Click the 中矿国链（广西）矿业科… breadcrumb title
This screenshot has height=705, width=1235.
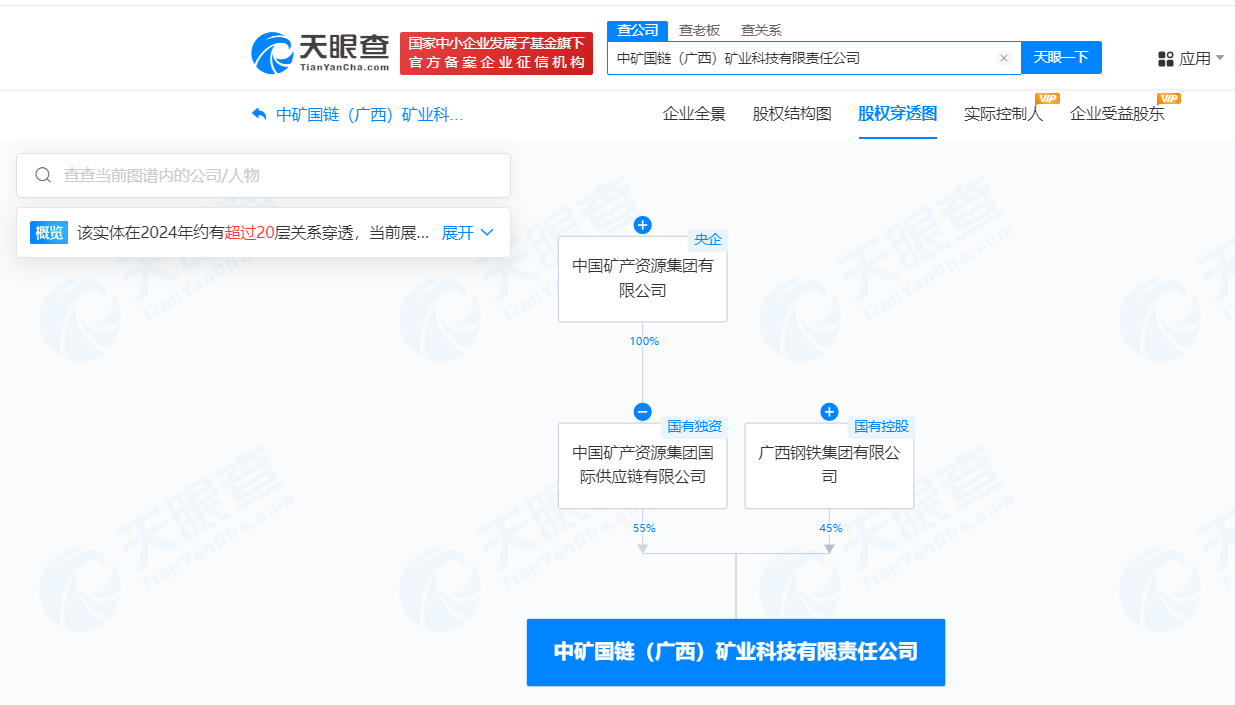[369, 114]
